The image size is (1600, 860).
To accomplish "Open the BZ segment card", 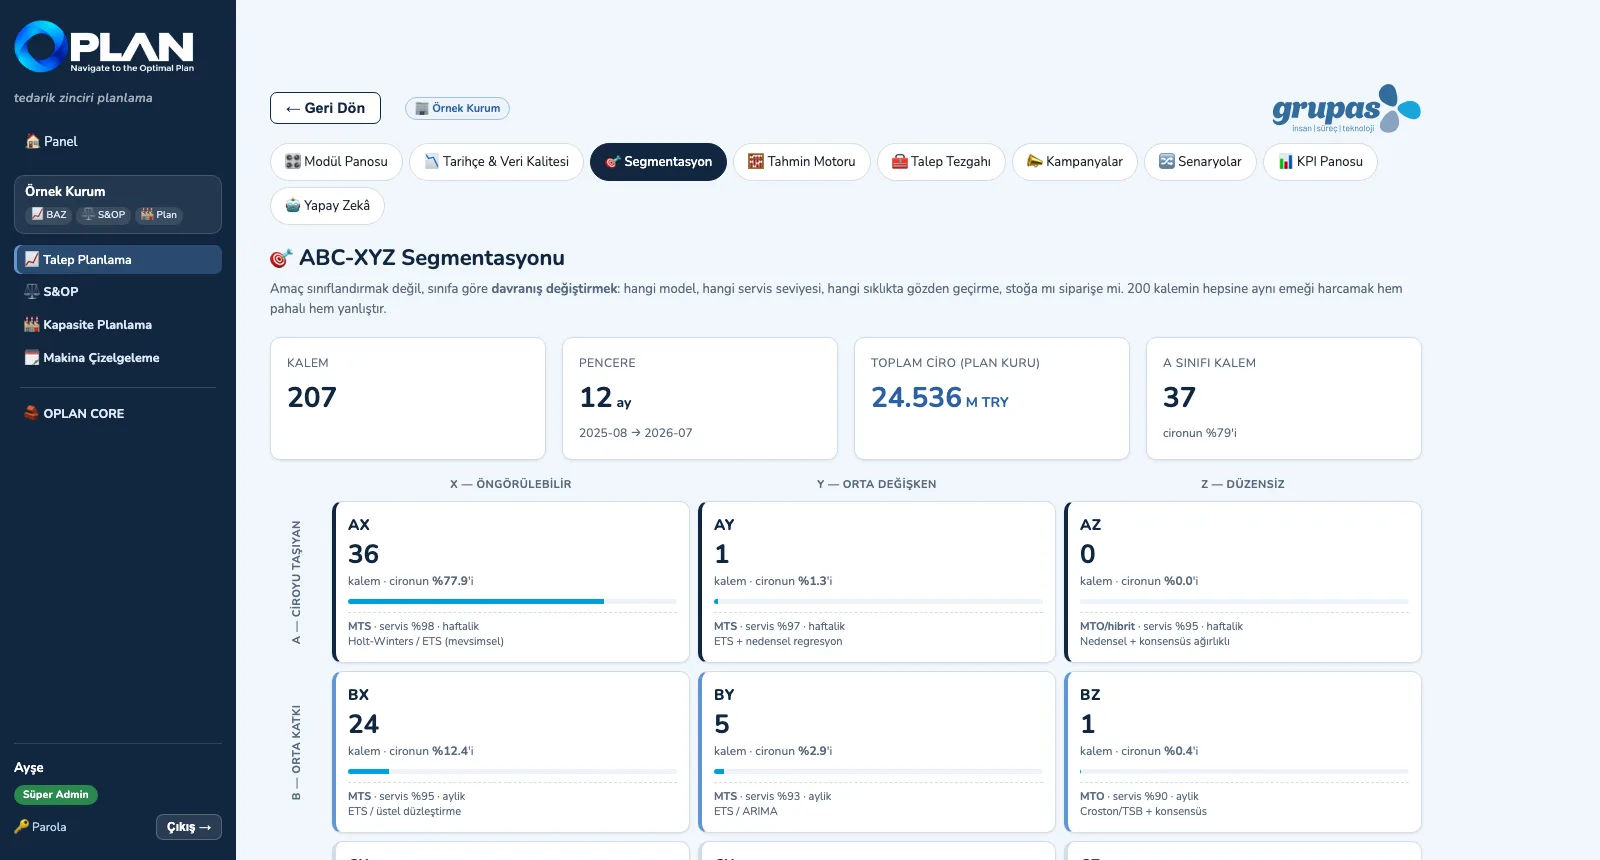I will tap(1243, 752).
